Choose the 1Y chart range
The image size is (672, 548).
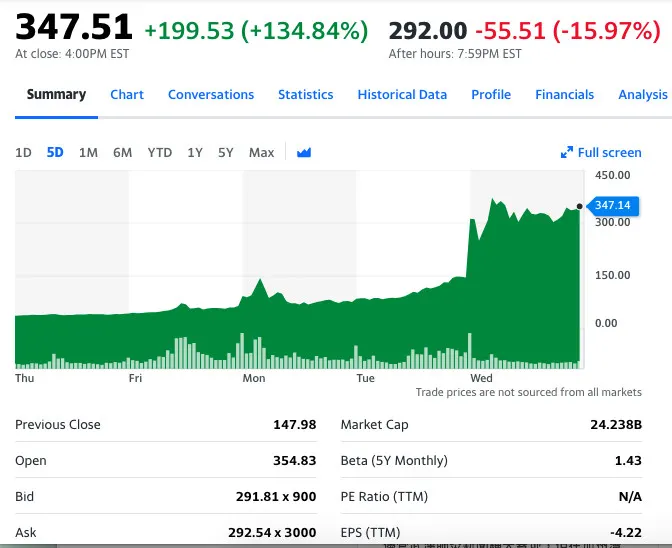coord(195,153)
